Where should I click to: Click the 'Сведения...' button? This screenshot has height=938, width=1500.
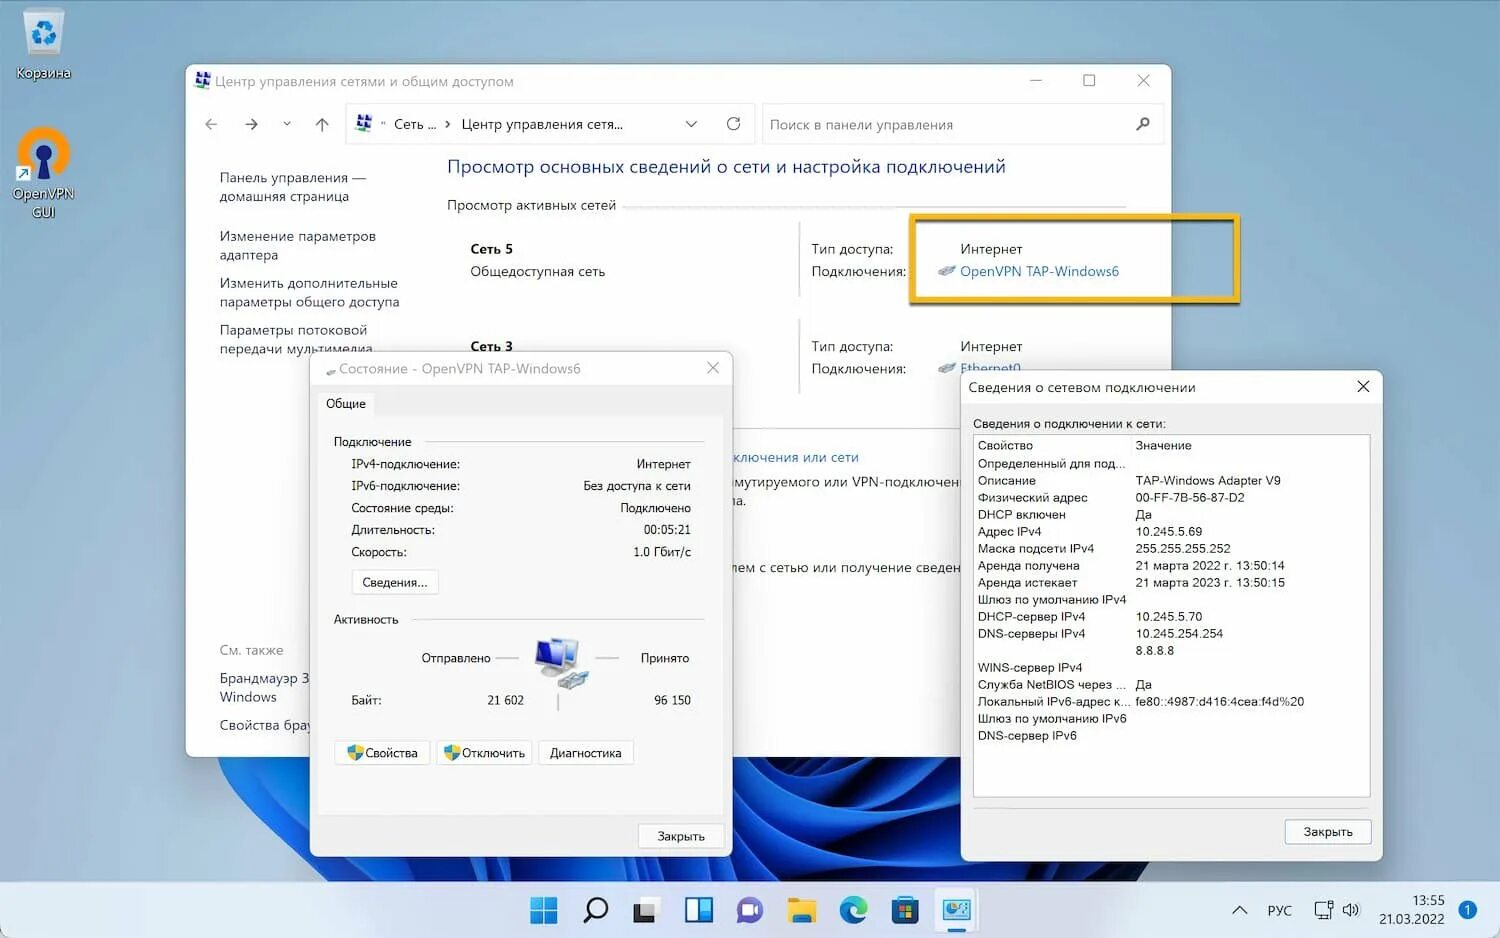click(x=394, y=582)
